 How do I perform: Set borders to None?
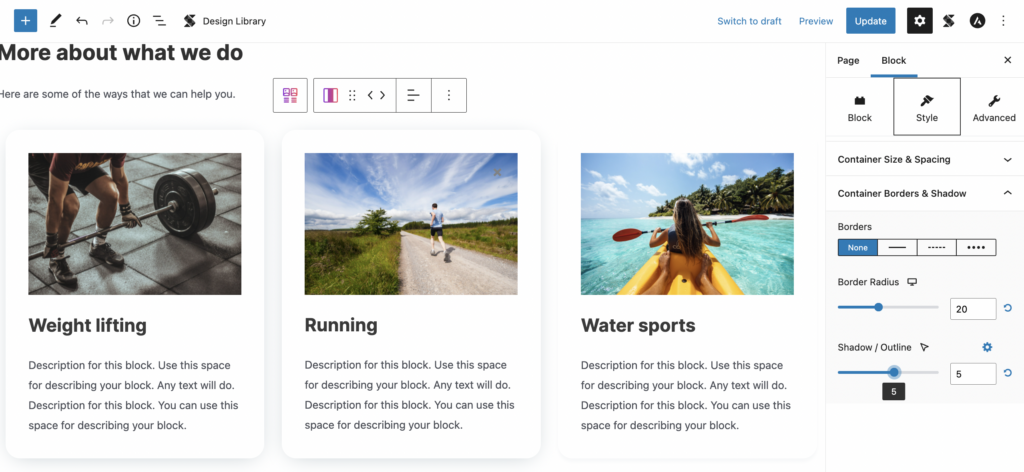[857, 247]
